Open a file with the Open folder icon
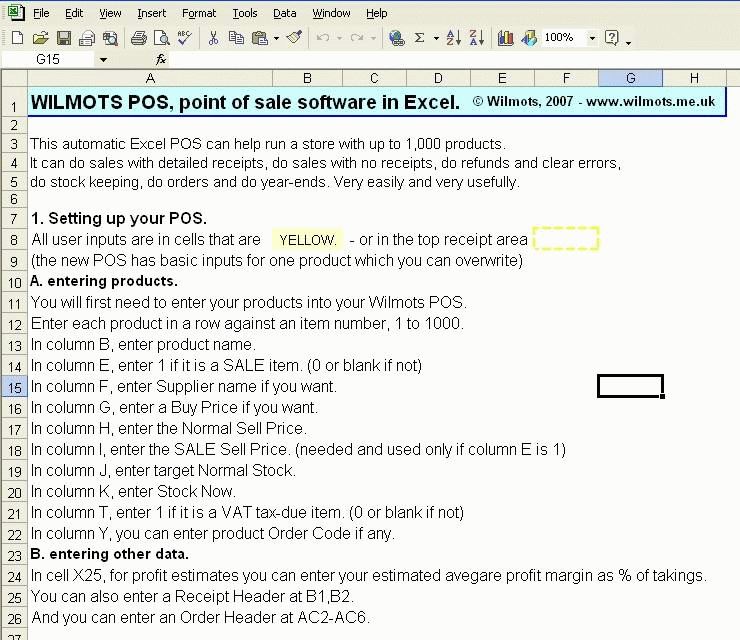 pos(41,37)
